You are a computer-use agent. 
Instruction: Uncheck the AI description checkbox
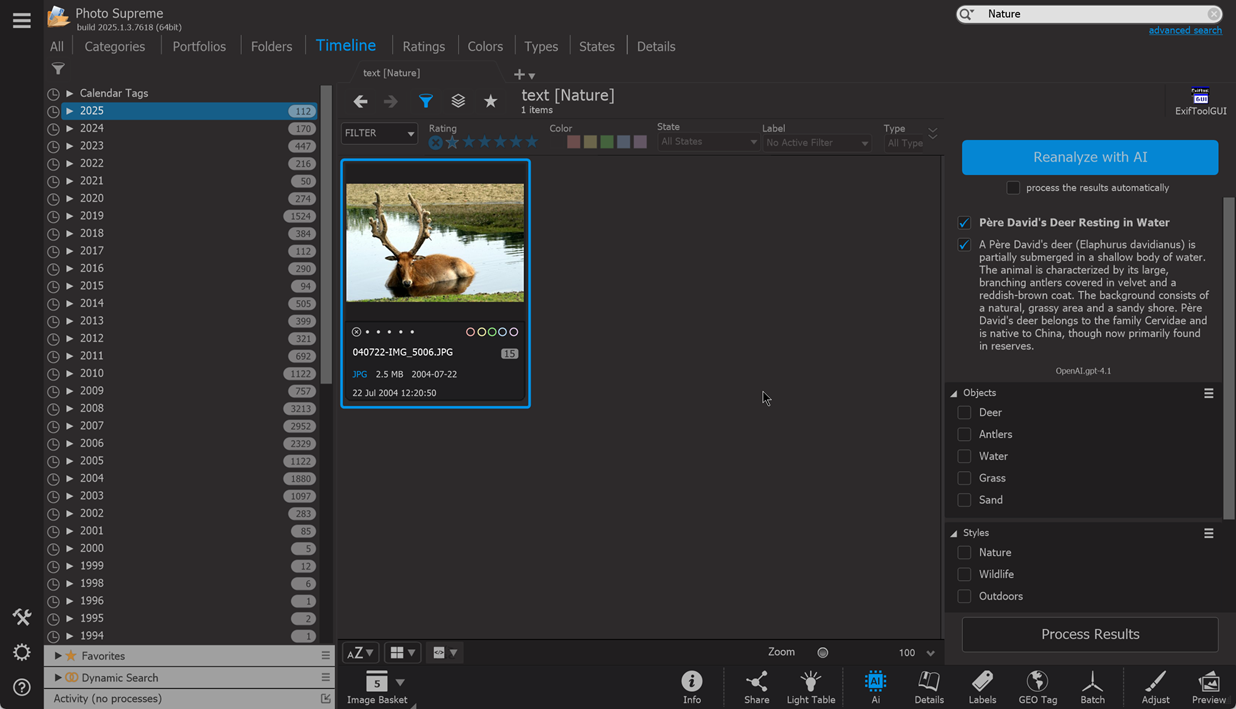[964, 245]
